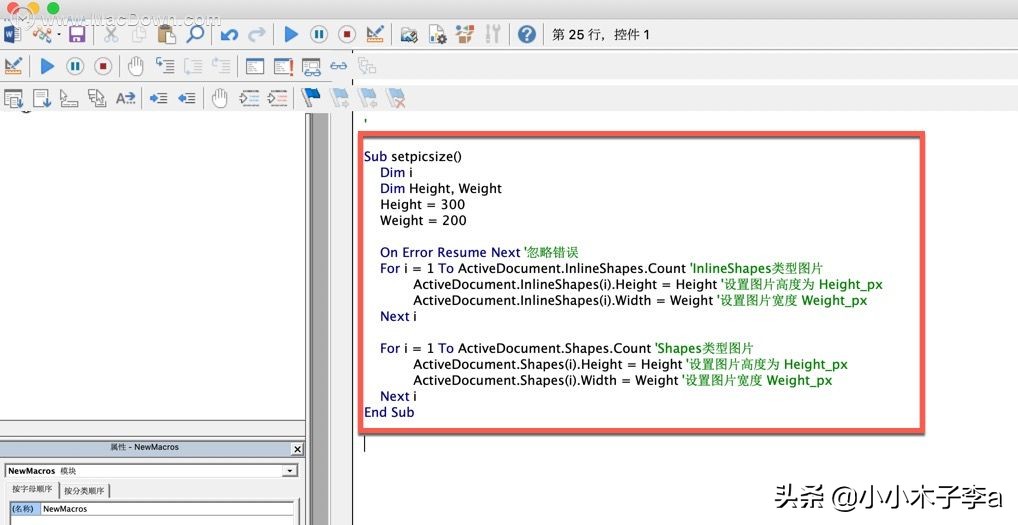Paste using the clipboard icon

(x=166, y=35)
